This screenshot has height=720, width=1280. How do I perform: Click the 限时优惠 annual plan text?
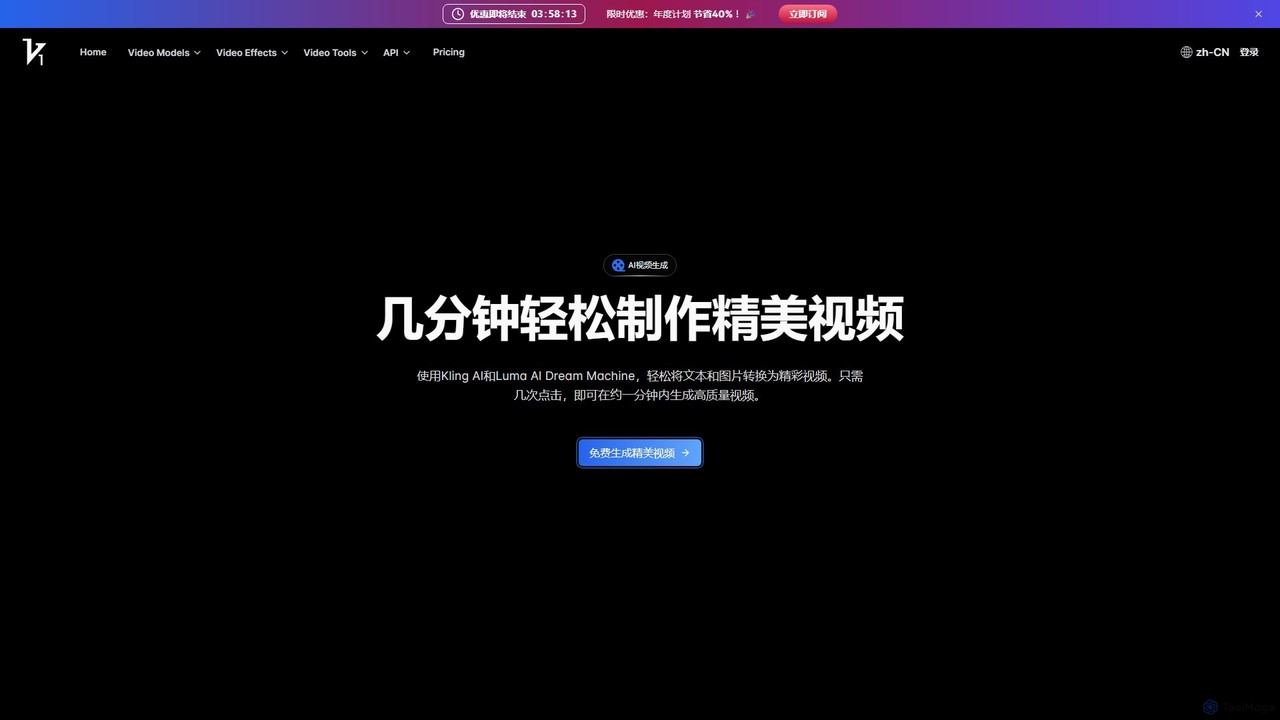673,14
